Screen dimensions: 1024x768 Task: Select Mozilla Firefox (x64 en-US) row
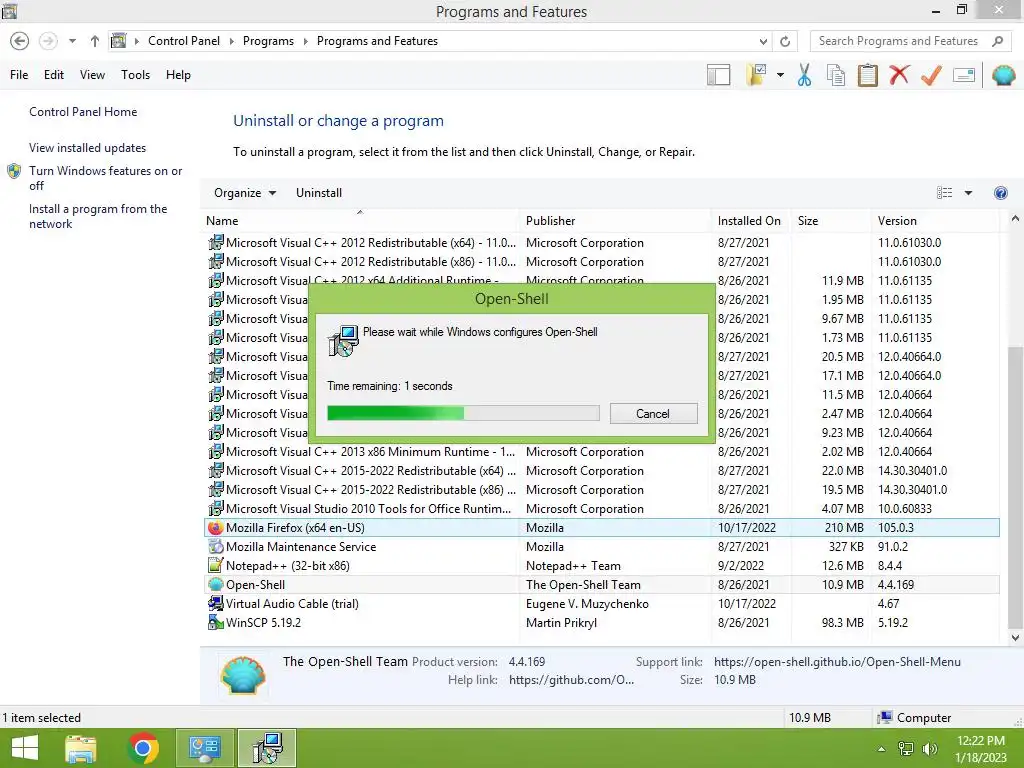tap(601, 528)
